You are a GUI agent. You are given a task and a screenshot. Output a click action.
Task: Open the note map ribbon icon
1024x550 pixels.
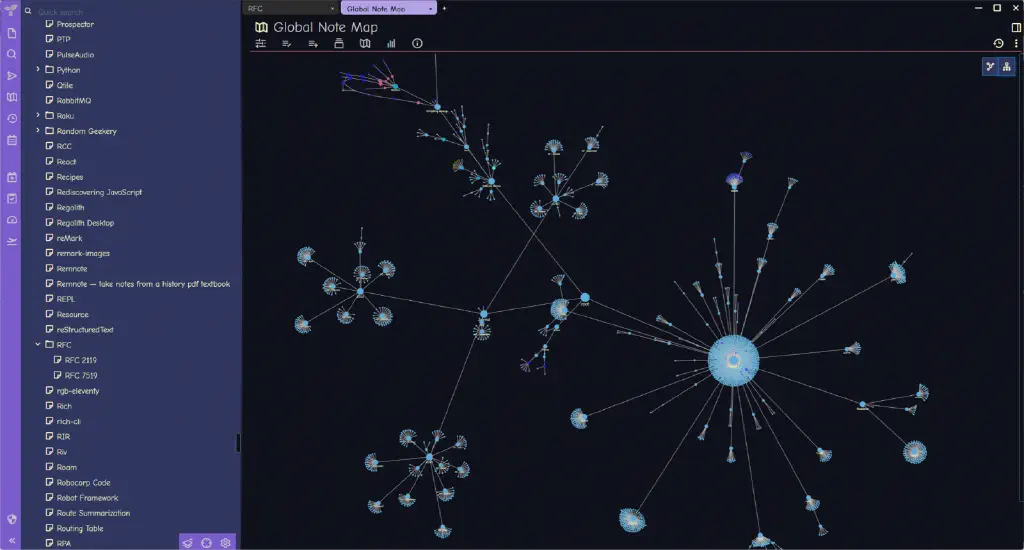click(x=365, y=44)
